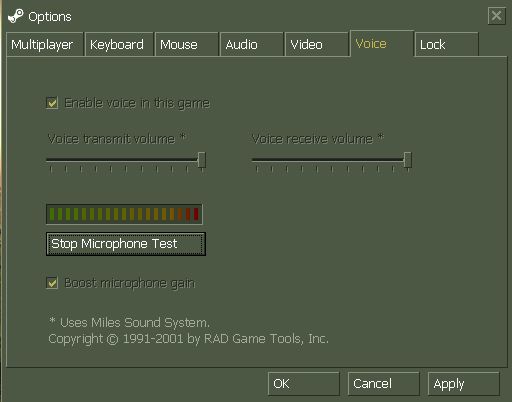Switch to the Multiplayer tab
The height and width of the screenshot is (402, 512).
(44, 44)
